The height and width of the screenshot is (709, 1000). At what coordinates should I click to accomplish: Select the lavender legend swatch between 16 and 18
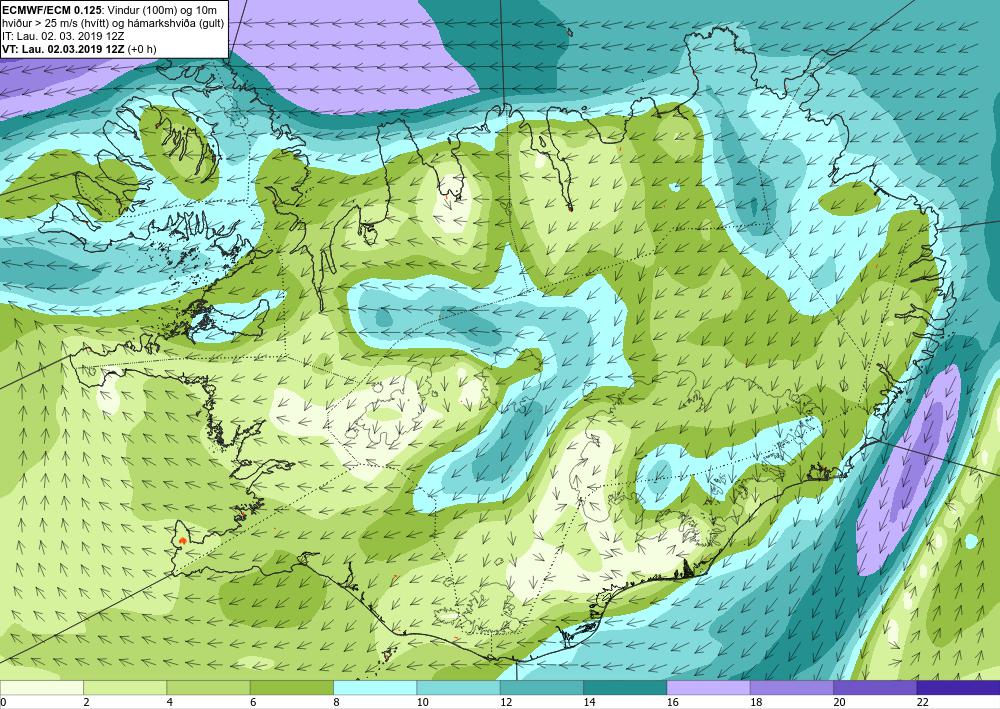[708, 687]
